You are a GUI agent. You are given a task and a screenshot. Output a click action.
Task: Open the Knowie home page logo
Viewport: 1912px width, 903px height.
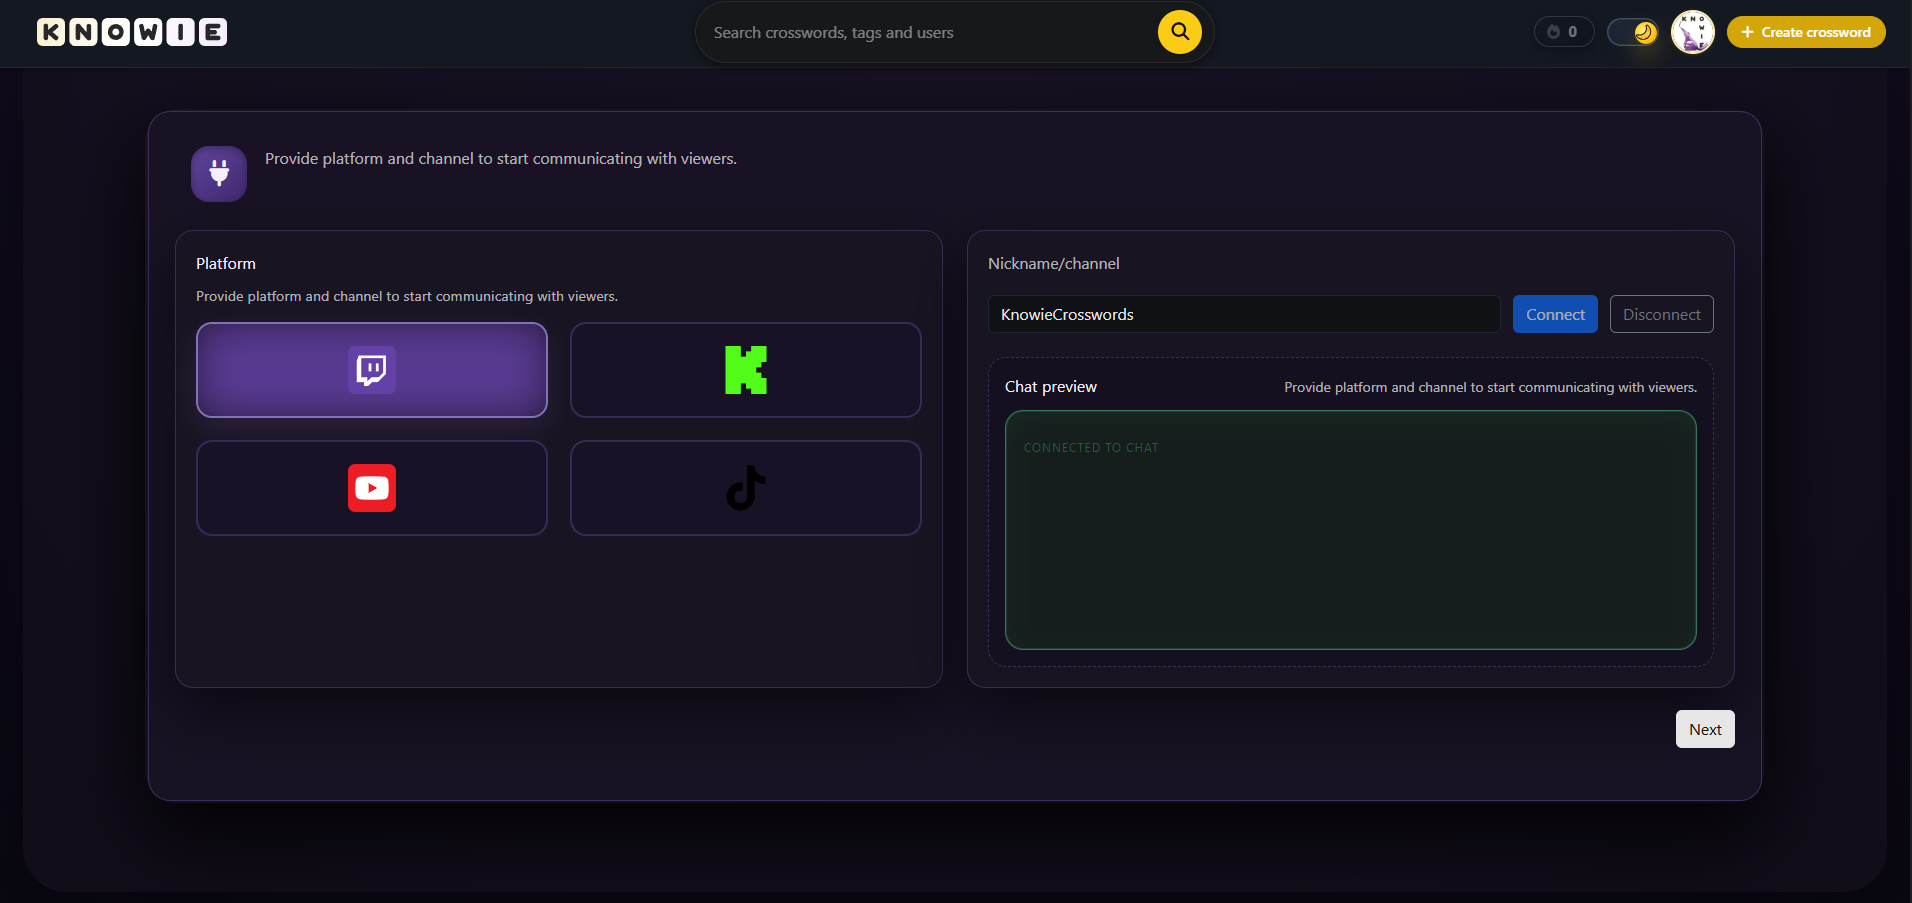(131, 31)
